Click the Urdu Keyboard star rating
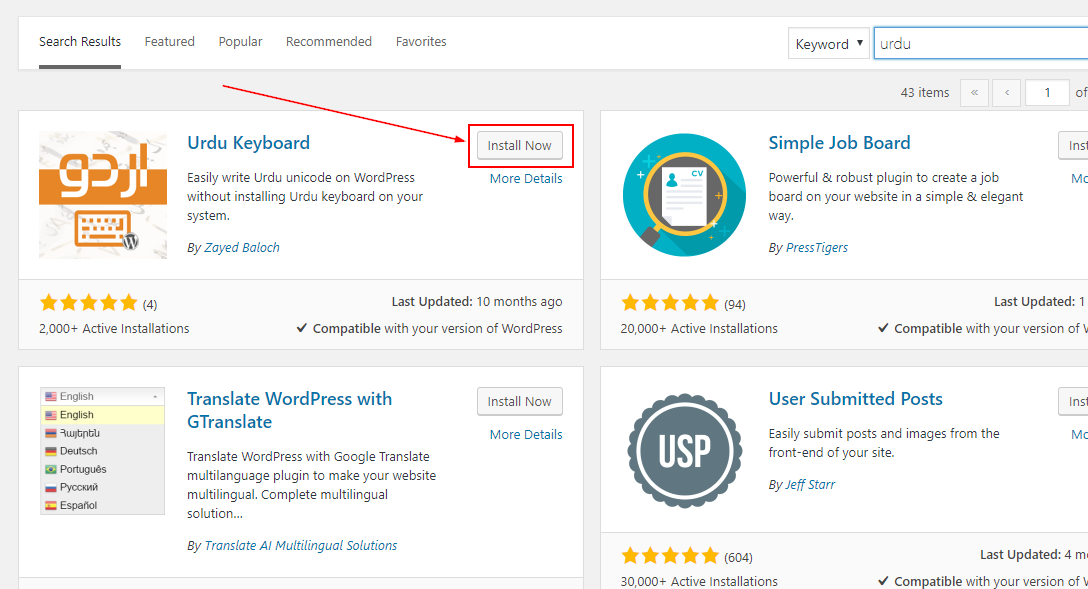 [89, 303]
